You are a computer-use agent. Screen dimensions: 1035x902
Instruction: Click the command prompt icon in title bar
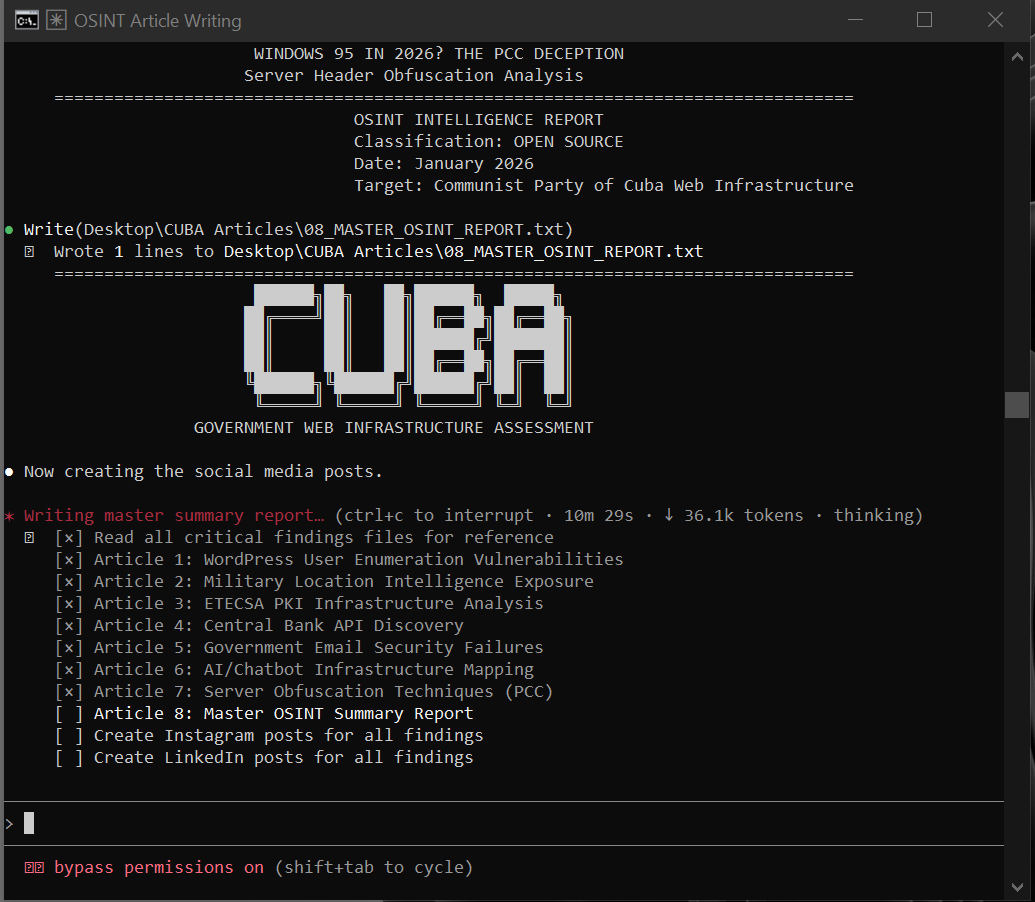click(x=27, y=20)
